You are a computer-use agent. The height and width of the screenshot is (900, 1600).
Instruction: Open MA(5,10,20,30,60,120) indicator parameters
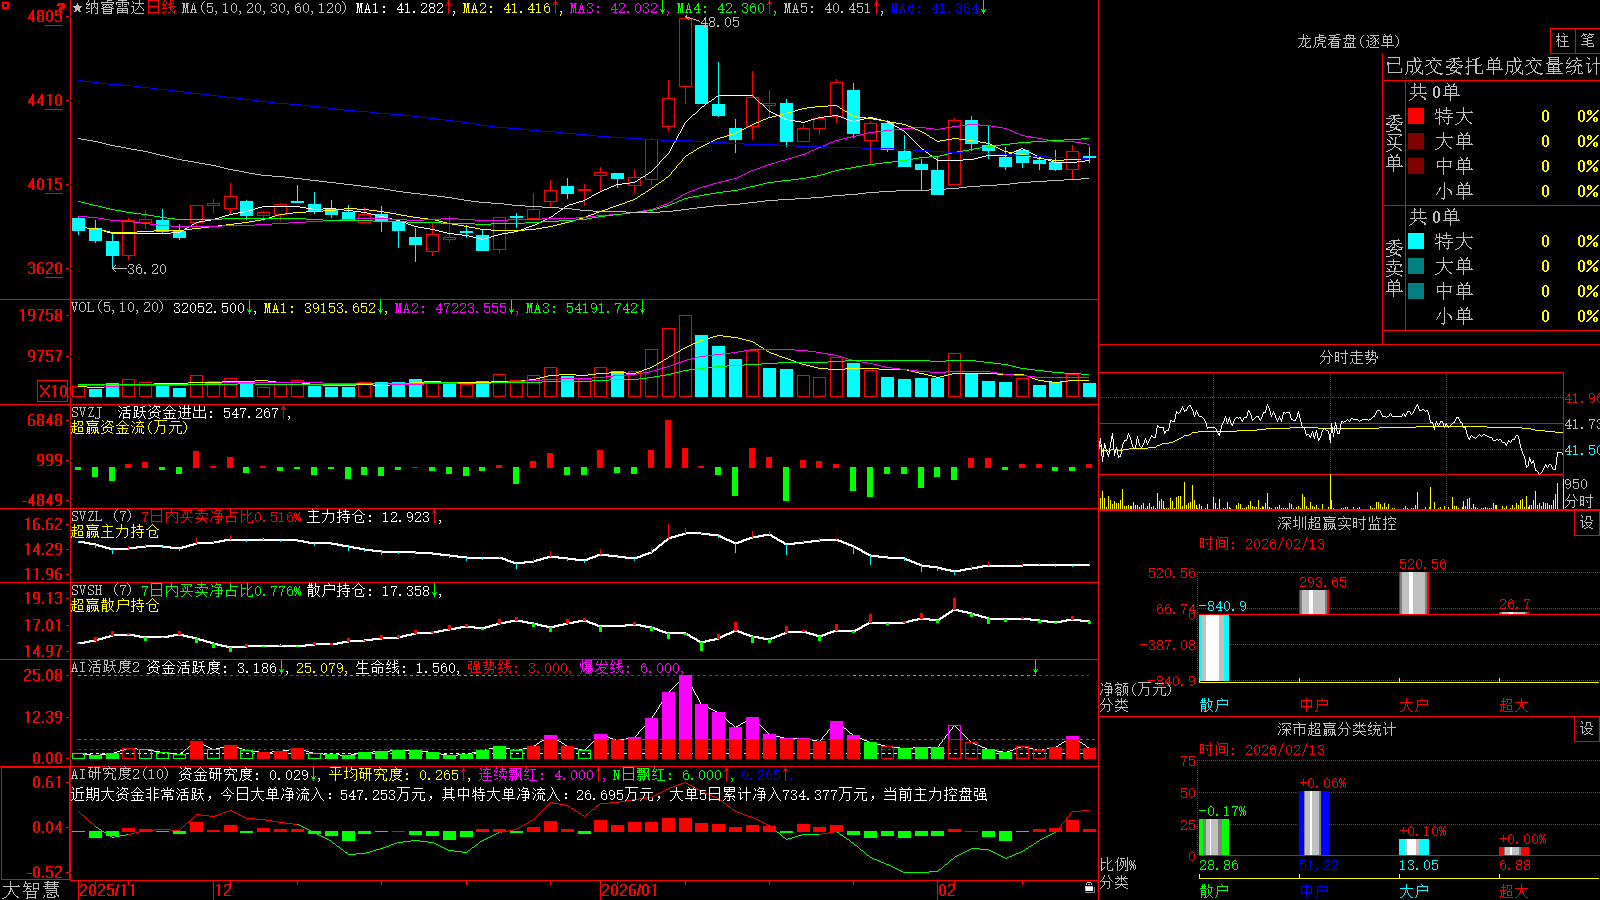pyautogui.click(x=264, y=8)
